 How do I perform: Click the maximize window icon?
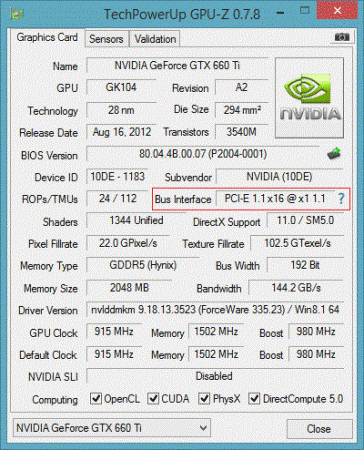point(304,11)
